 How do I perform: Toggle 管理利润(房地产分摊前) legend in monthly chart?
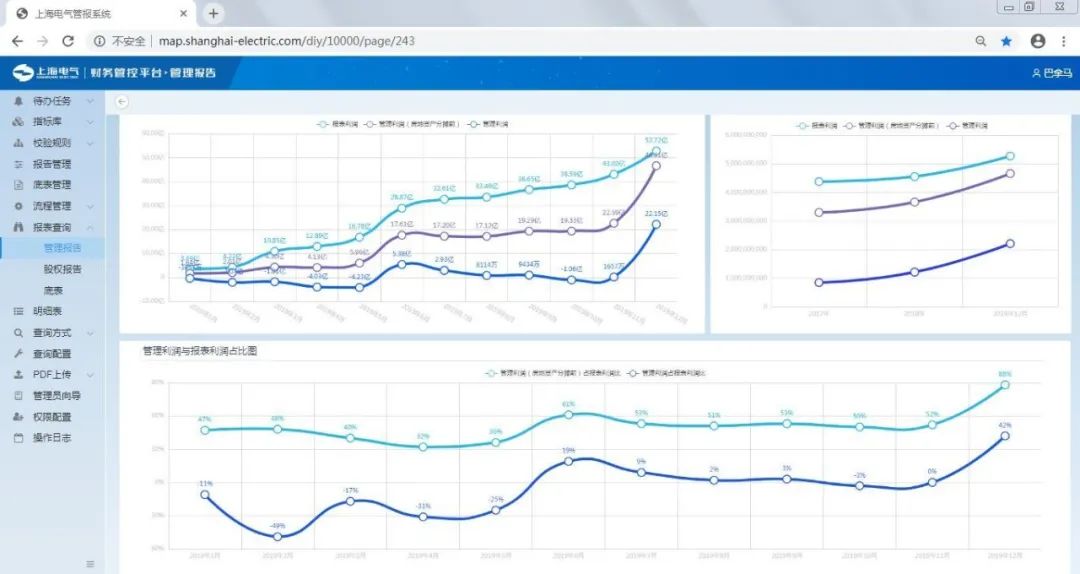(x=412, y=124)
